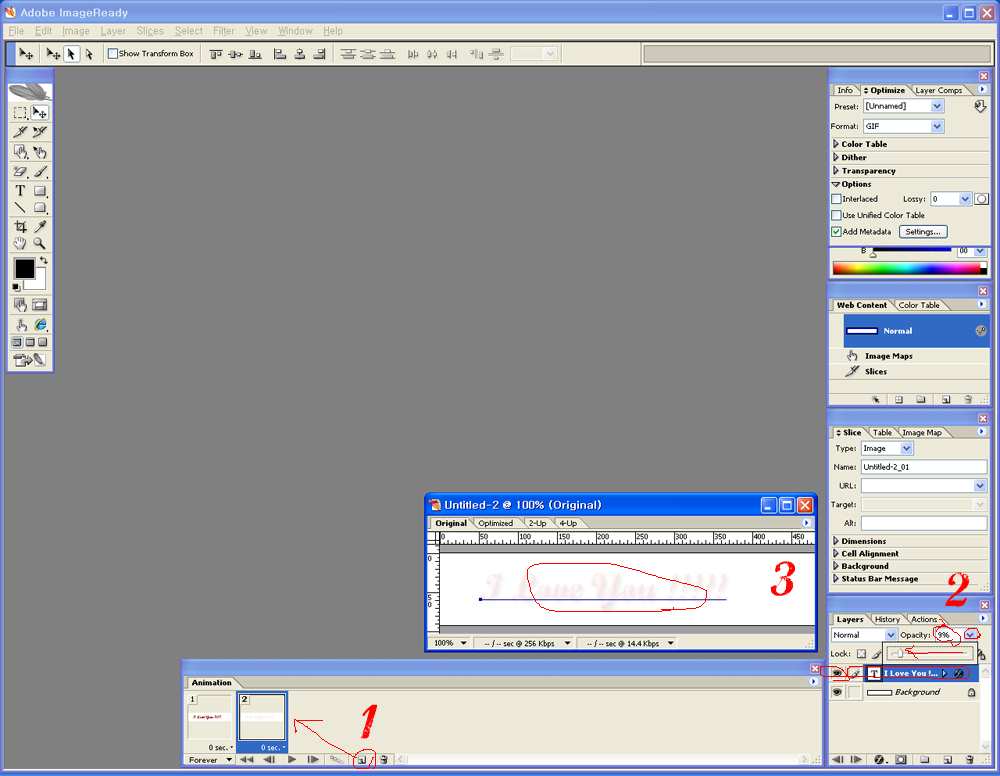Open the slice Type dropdown
Image resolution: width=1000 pixels, height=776 pixels.
(906, 449)
